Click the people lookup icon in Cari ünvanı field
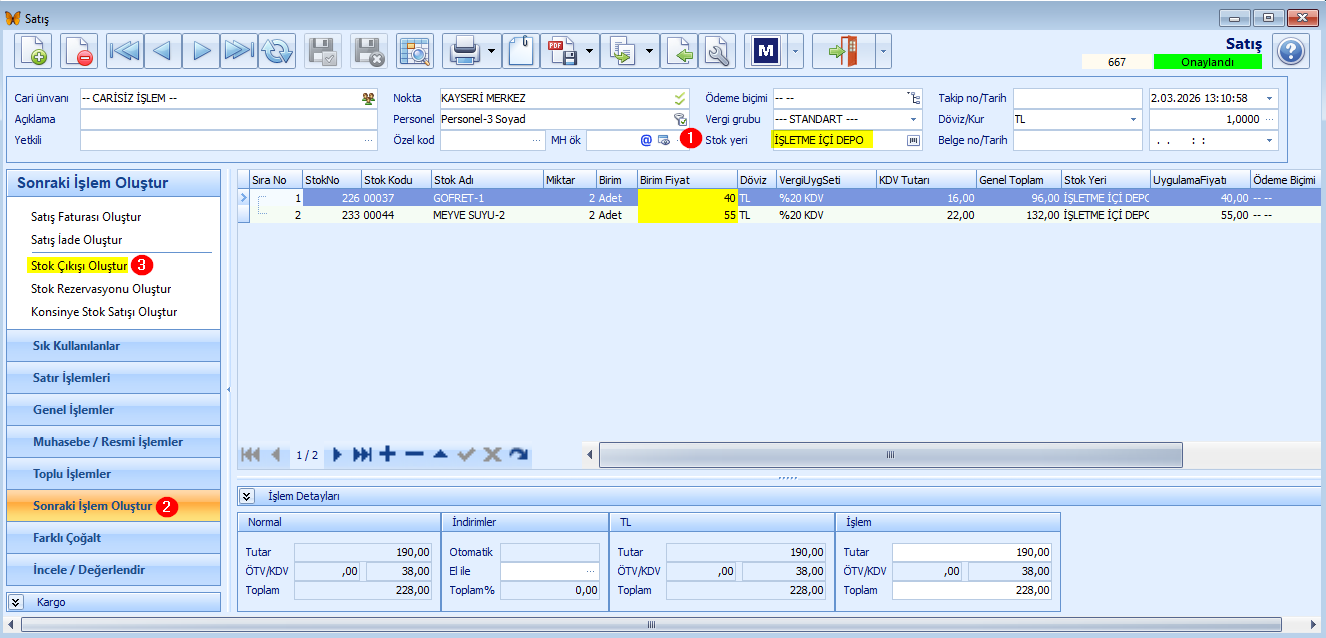This screenshot has height=638, width=1326. 369,98
